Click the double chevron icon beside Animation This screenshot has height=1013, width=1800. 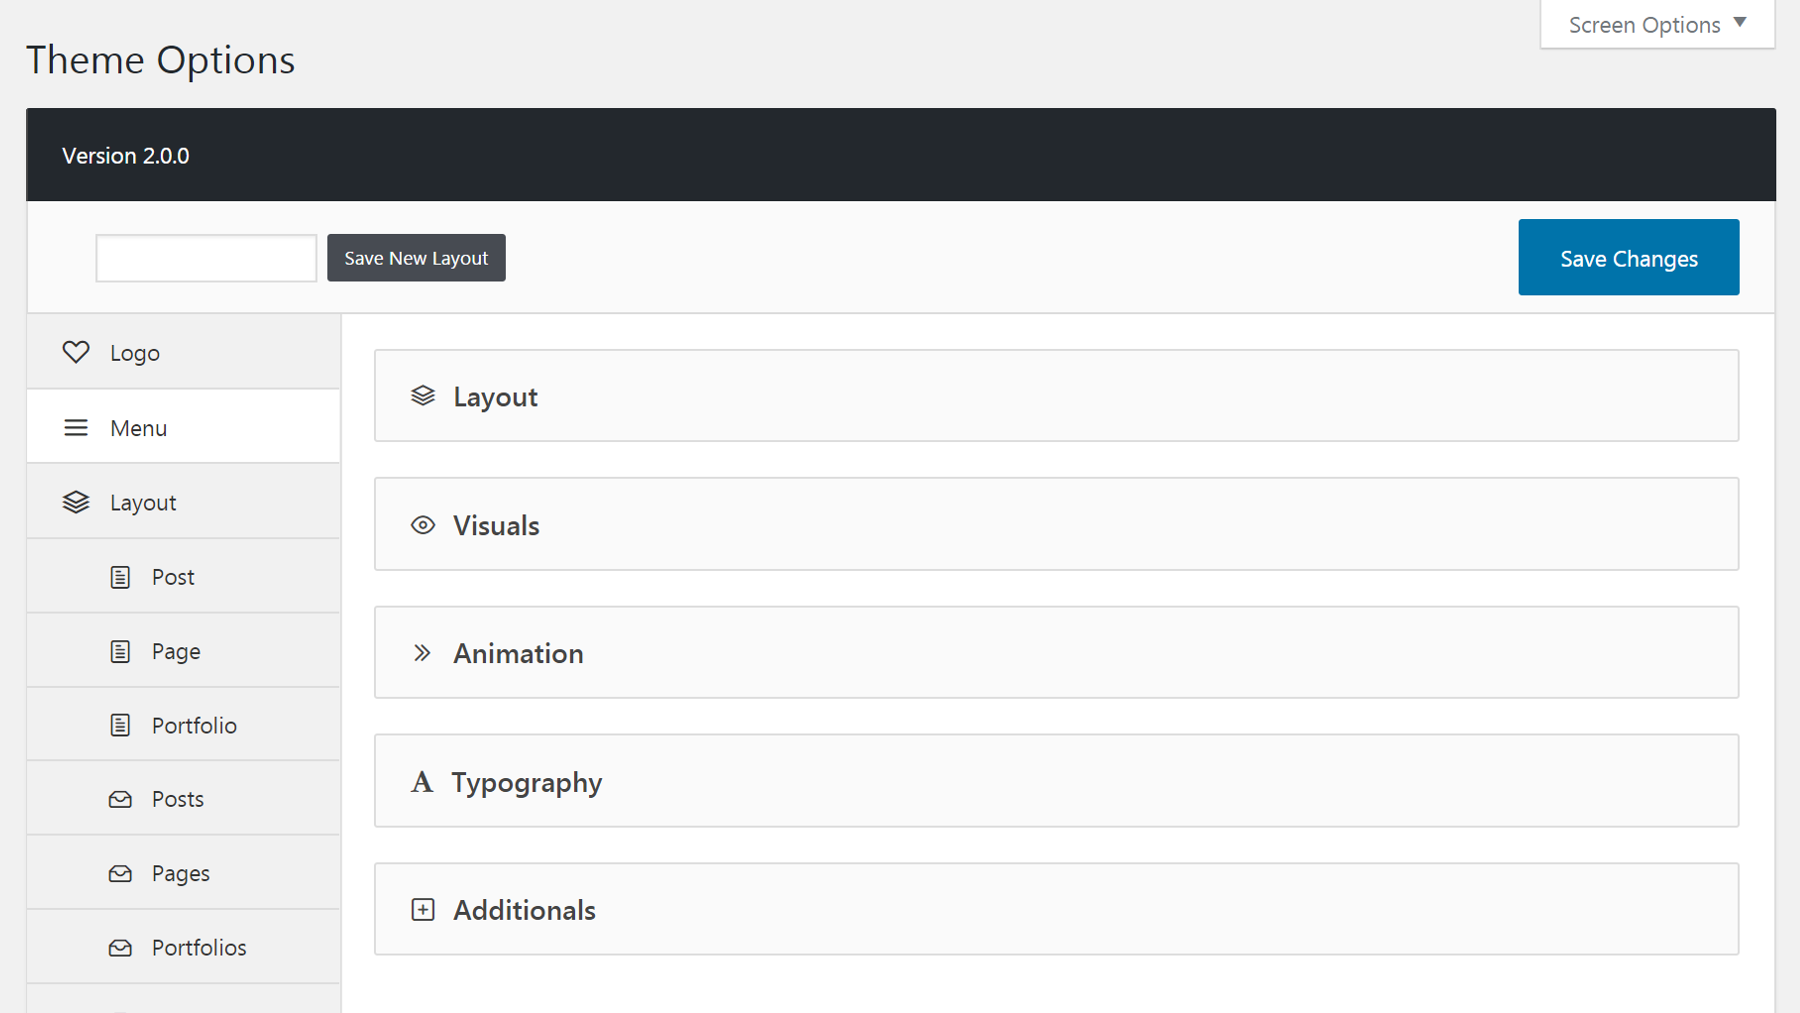click(422, 653)
